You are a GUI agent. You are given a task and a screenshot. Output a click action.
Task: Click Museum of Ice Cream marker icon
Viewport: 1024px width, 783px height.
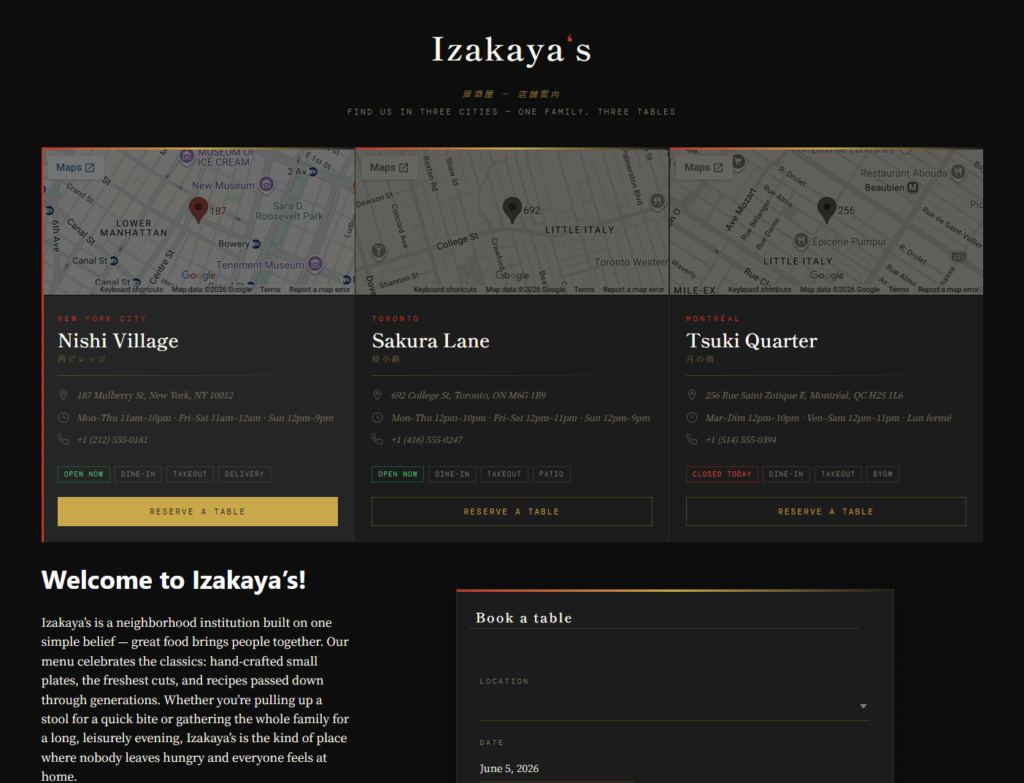point(187,156)
